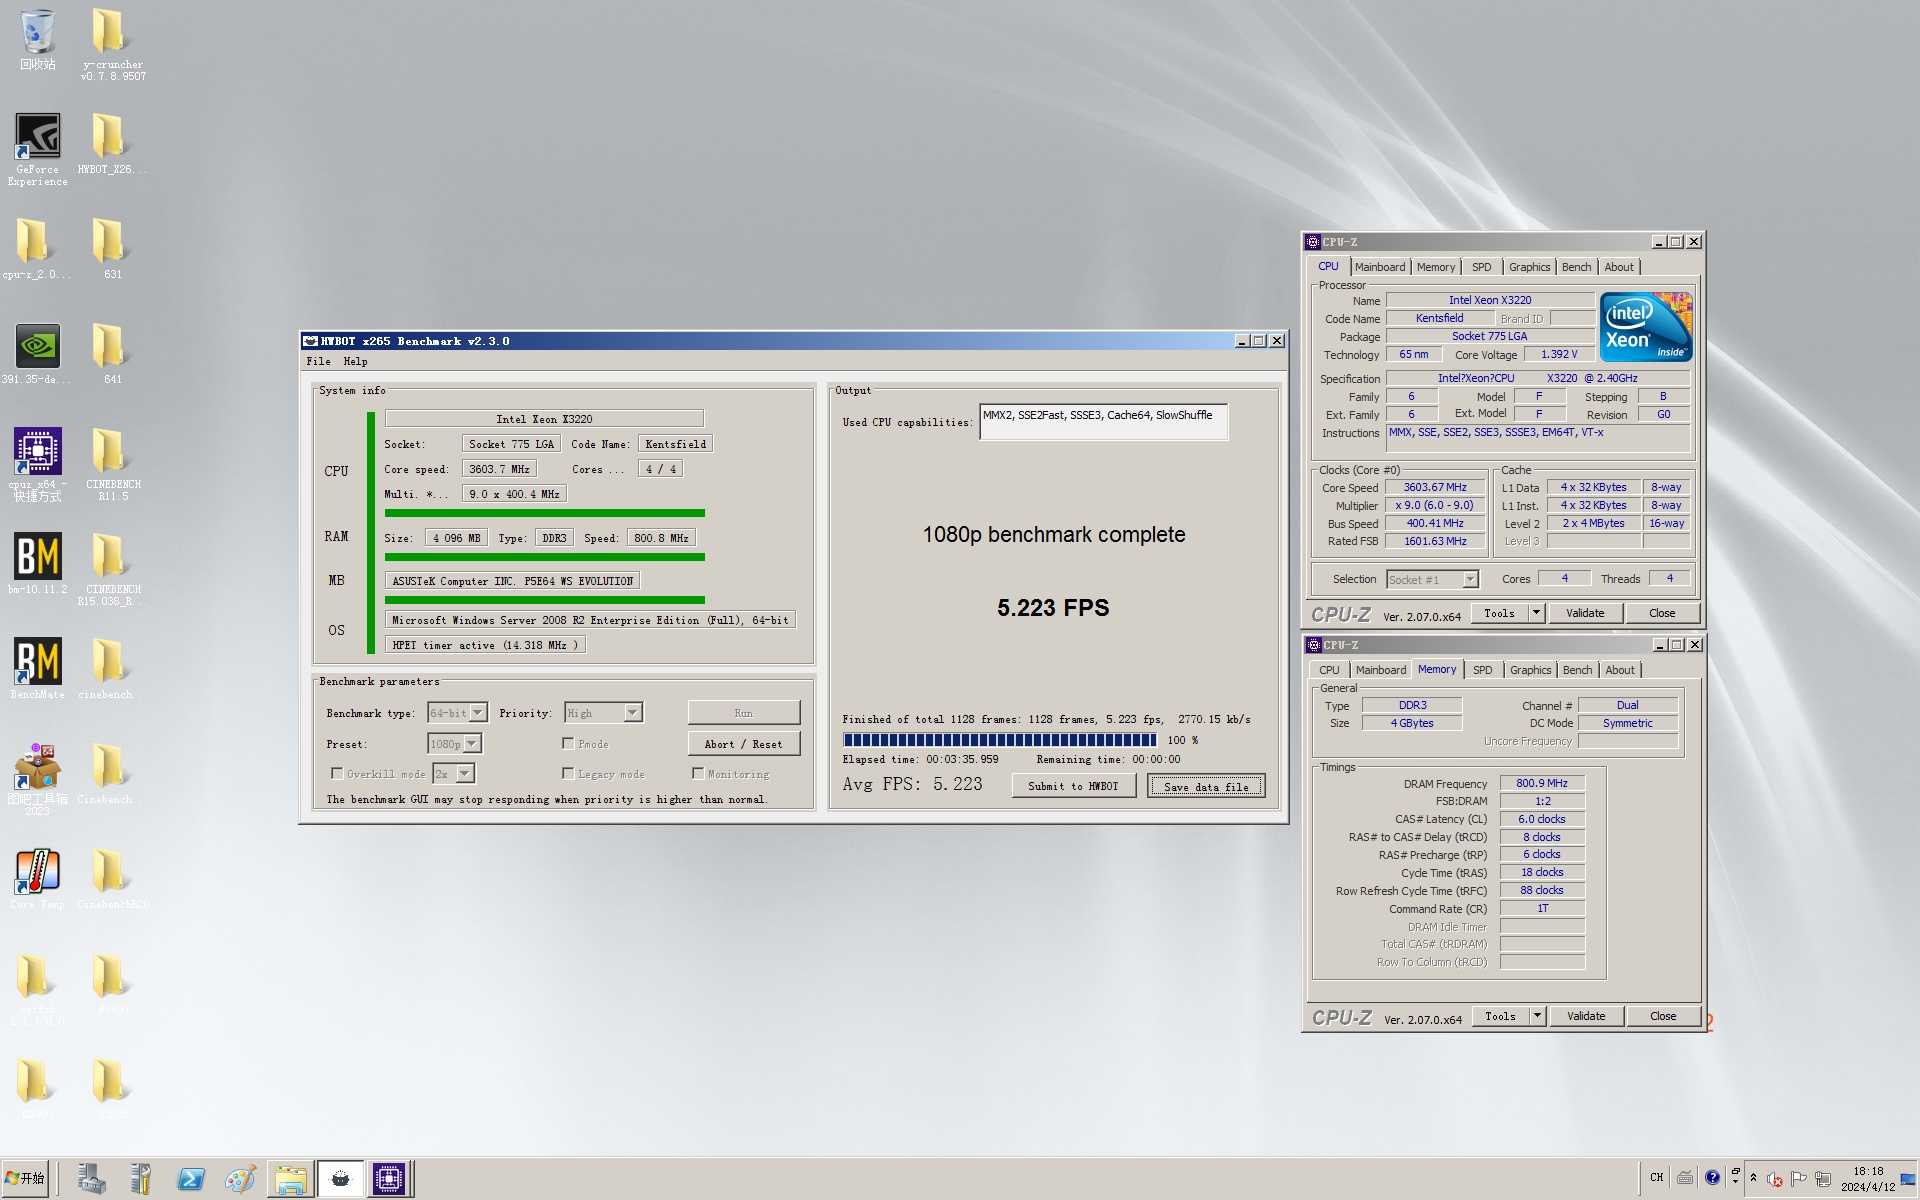This screenshot has width=1920, height=1200.
Task: Expand the Tools arrow in the lower CPU-Z window
Action: click(1538, 1016)
